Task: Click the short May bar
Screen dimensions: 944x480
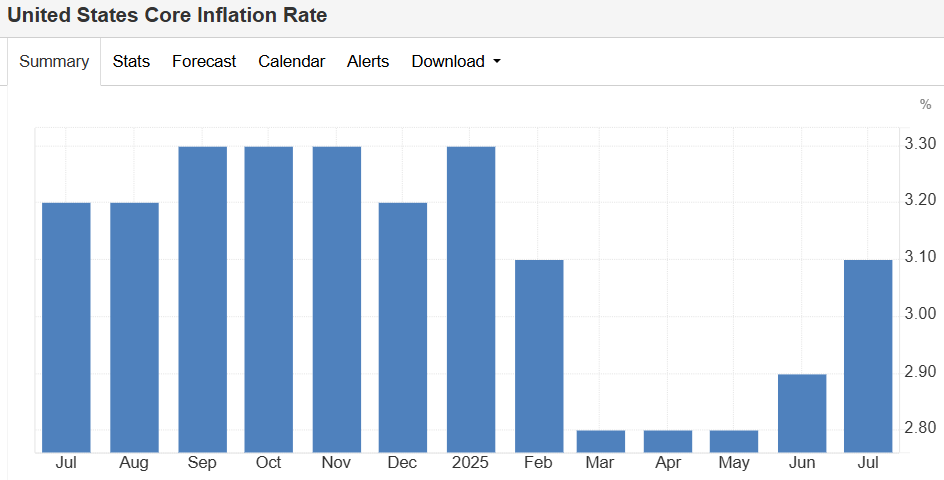Action: [734, 441]
